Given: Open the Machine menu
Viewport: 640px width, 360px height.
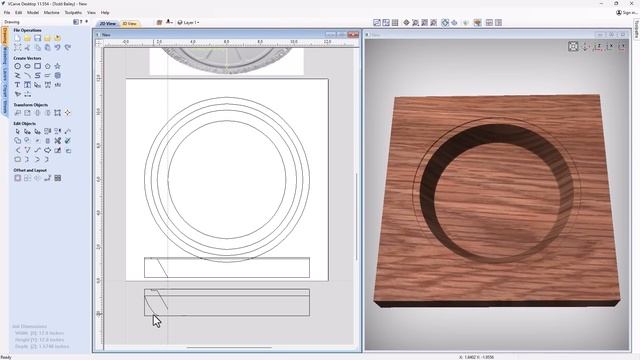Looking at the screenshot, I should pos(51,13).
